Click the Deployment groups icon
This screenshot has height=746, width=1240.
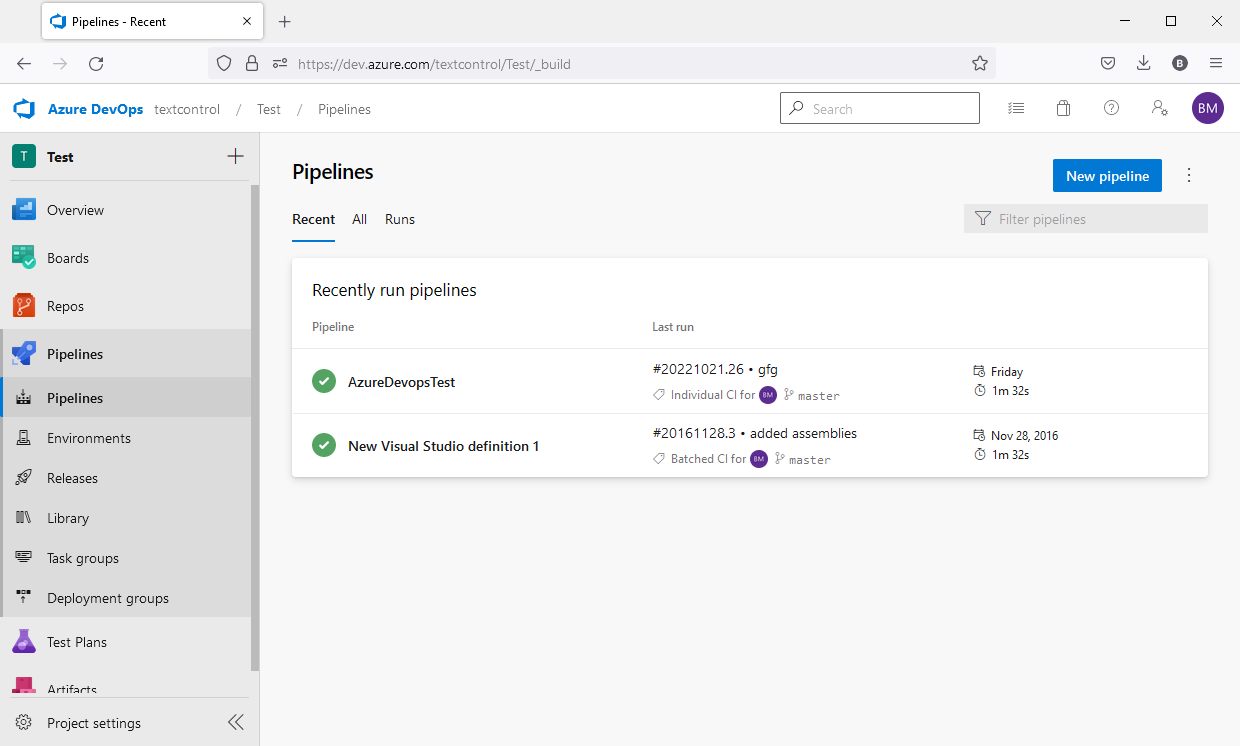coord(24,598)
